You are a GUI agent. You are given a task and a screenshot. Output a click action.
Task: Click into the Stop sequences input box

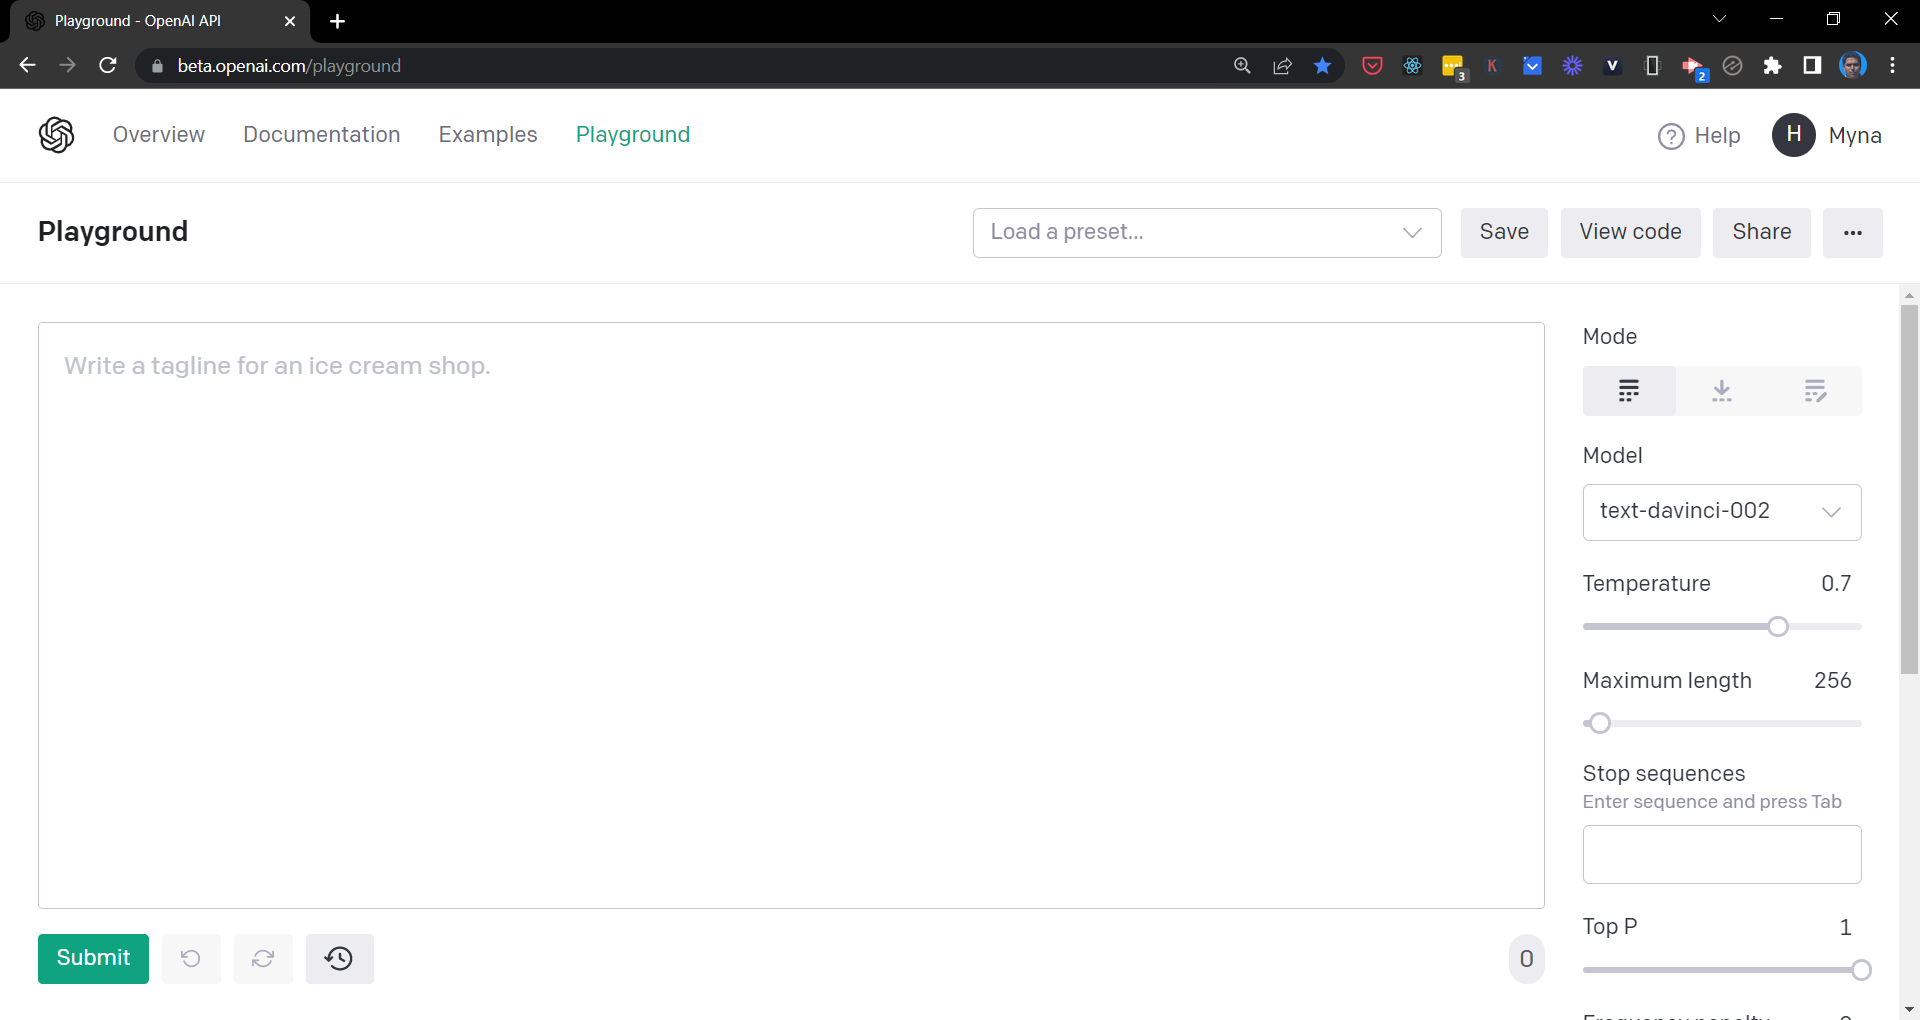click(1721, 854)
